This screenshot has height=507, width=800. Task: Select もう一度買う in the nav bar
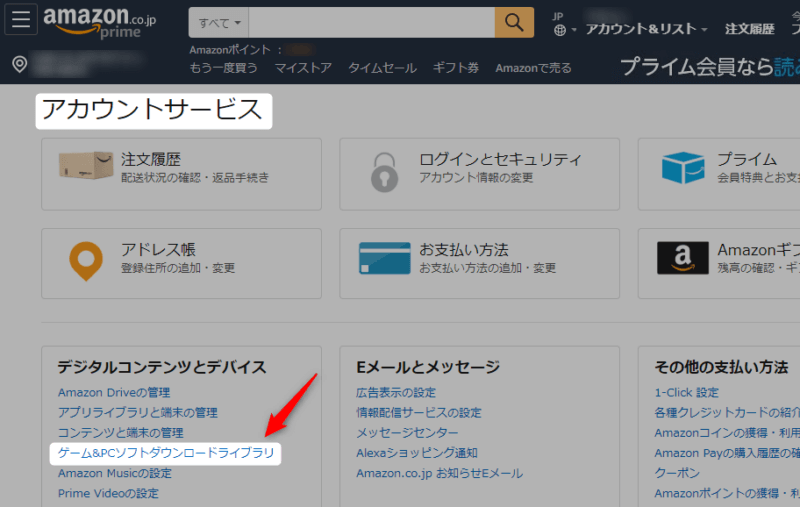pos(223,68)
